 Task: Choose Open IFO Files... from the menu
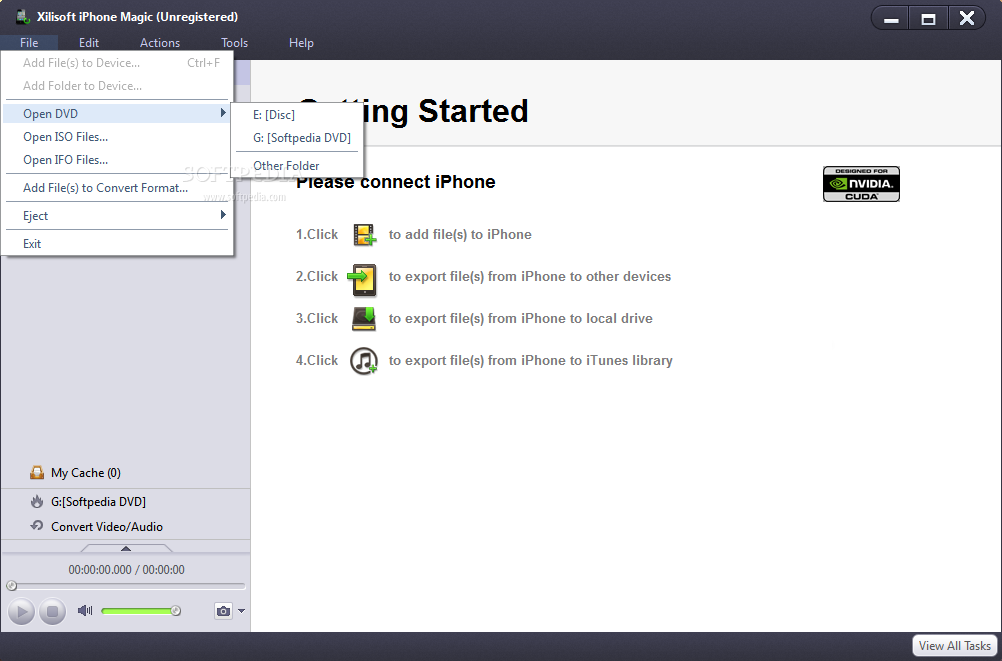click(x=117, y=160)
